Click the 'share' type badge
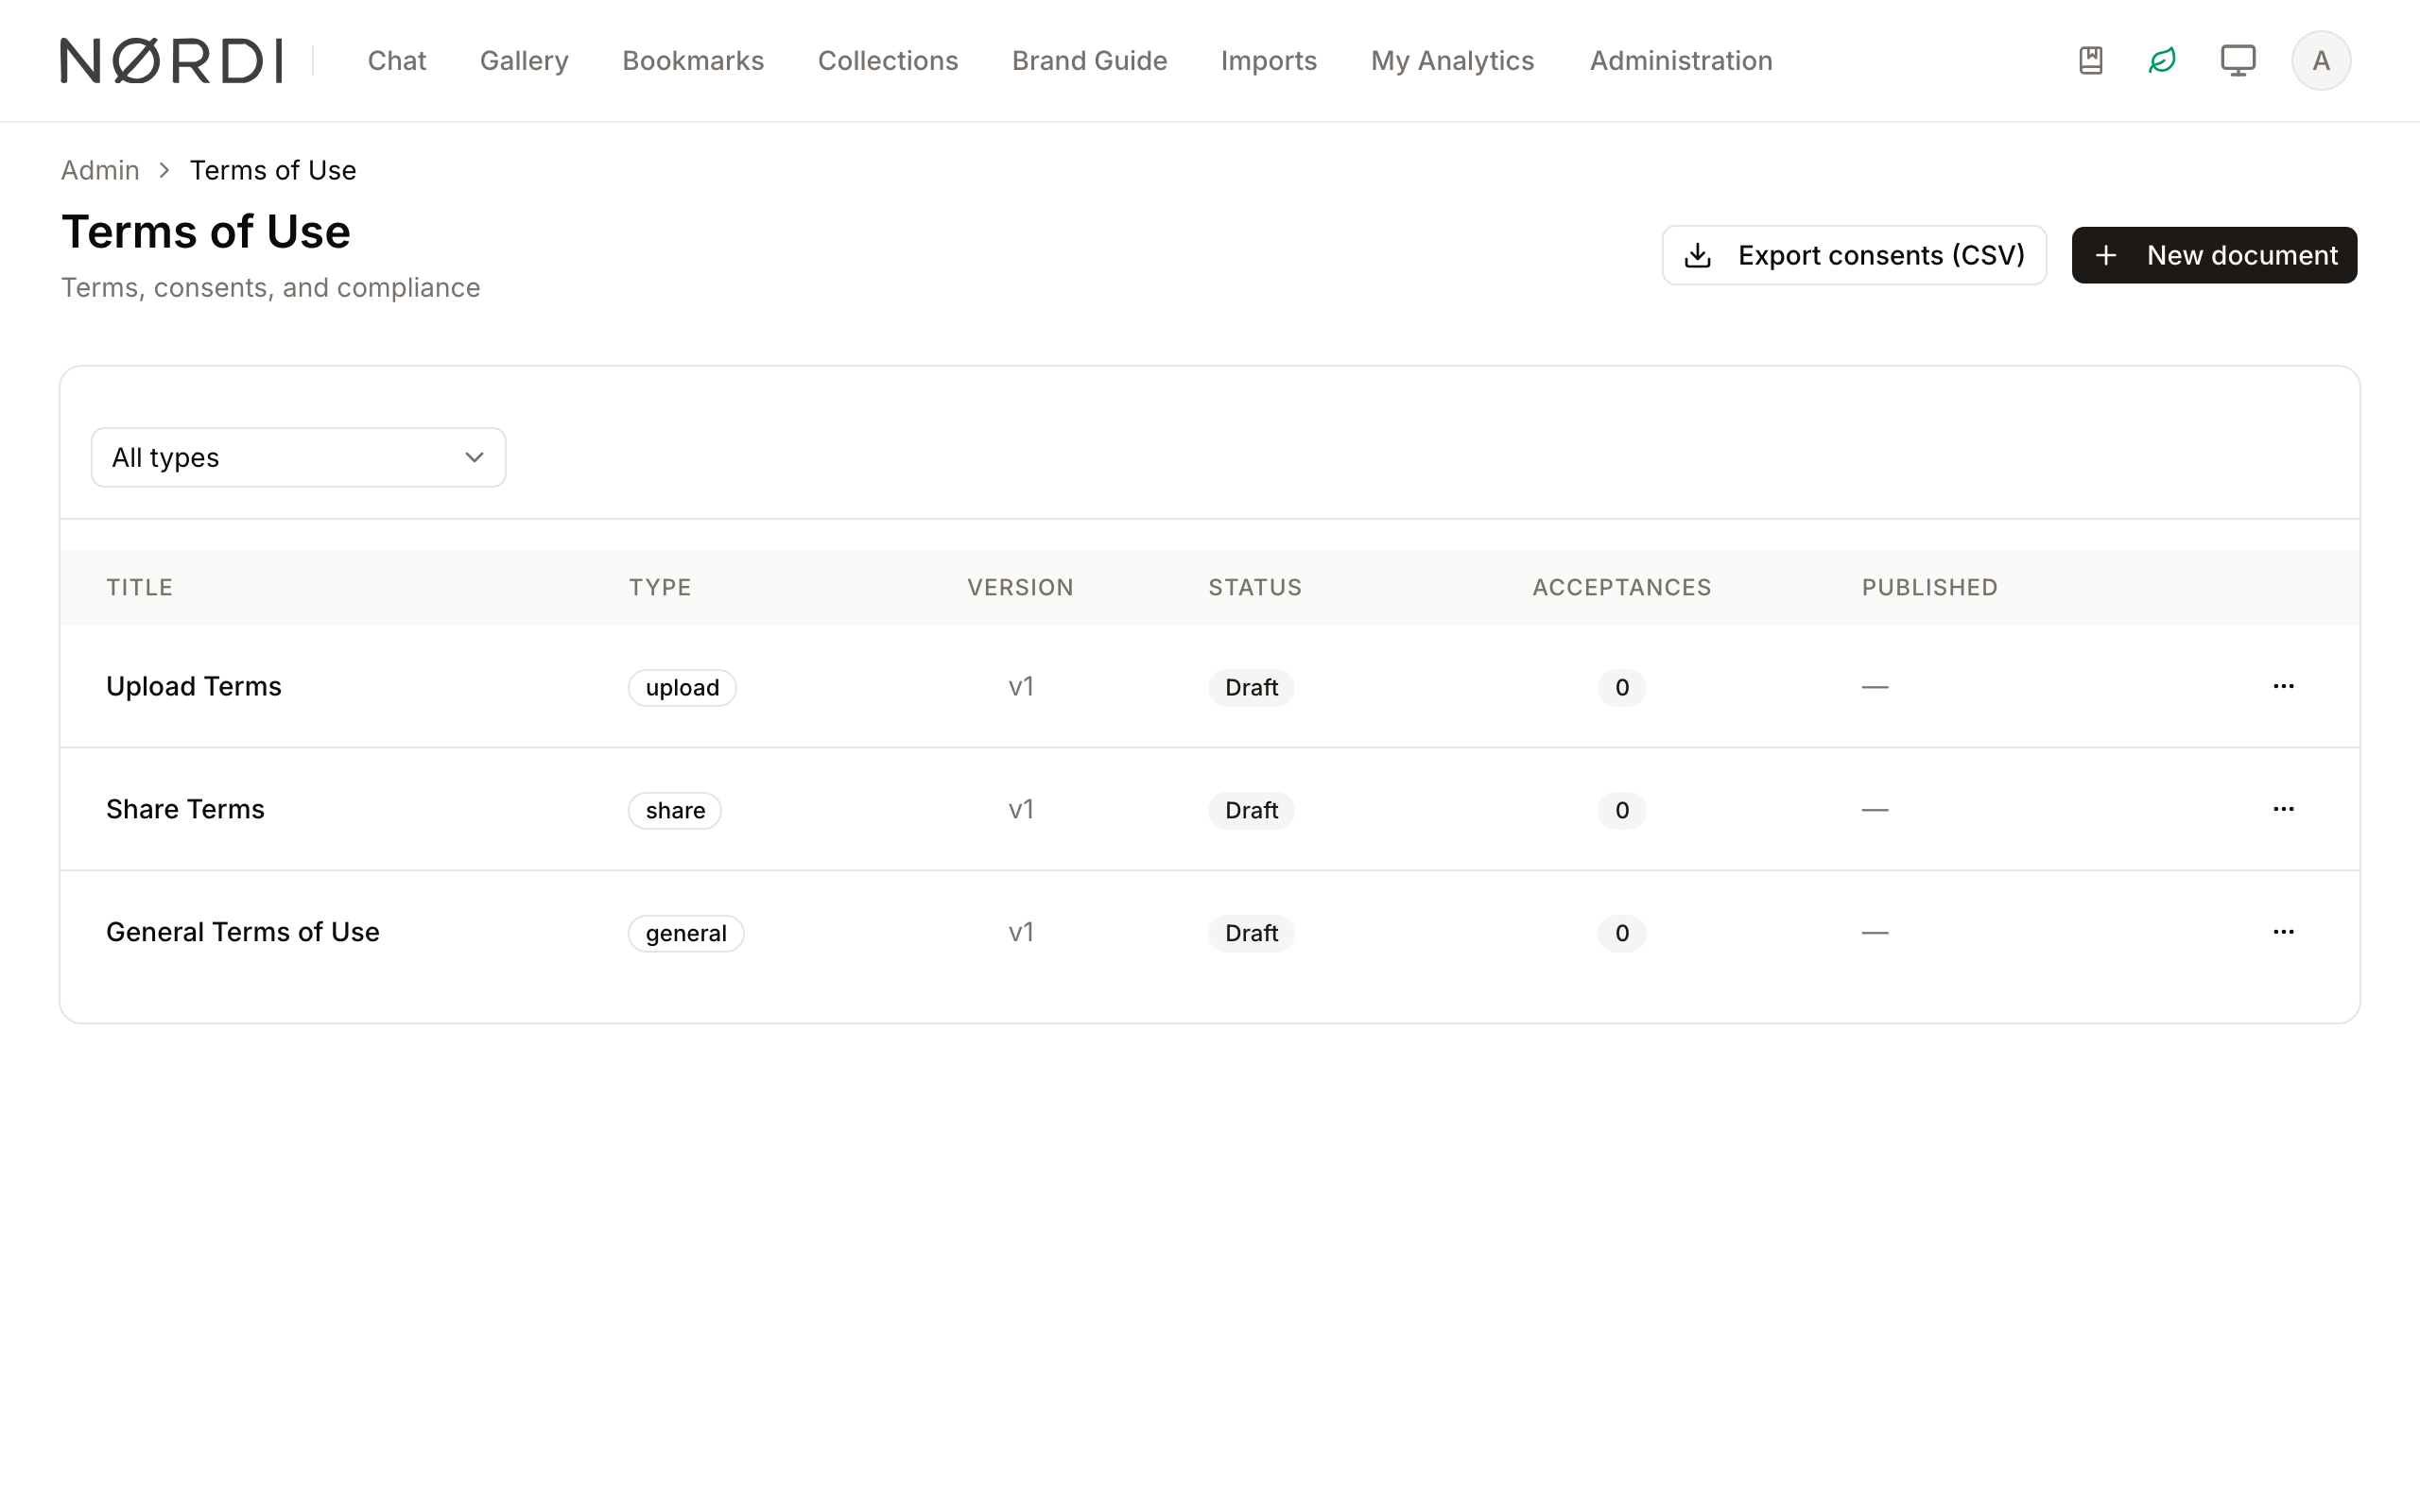2420x1512 pixels. point(675,811)
